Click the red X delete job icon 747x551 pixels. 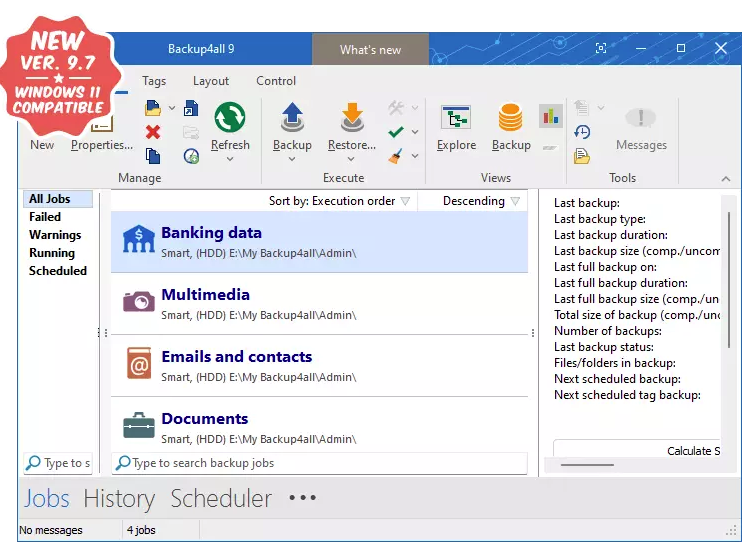pos(153,132)
